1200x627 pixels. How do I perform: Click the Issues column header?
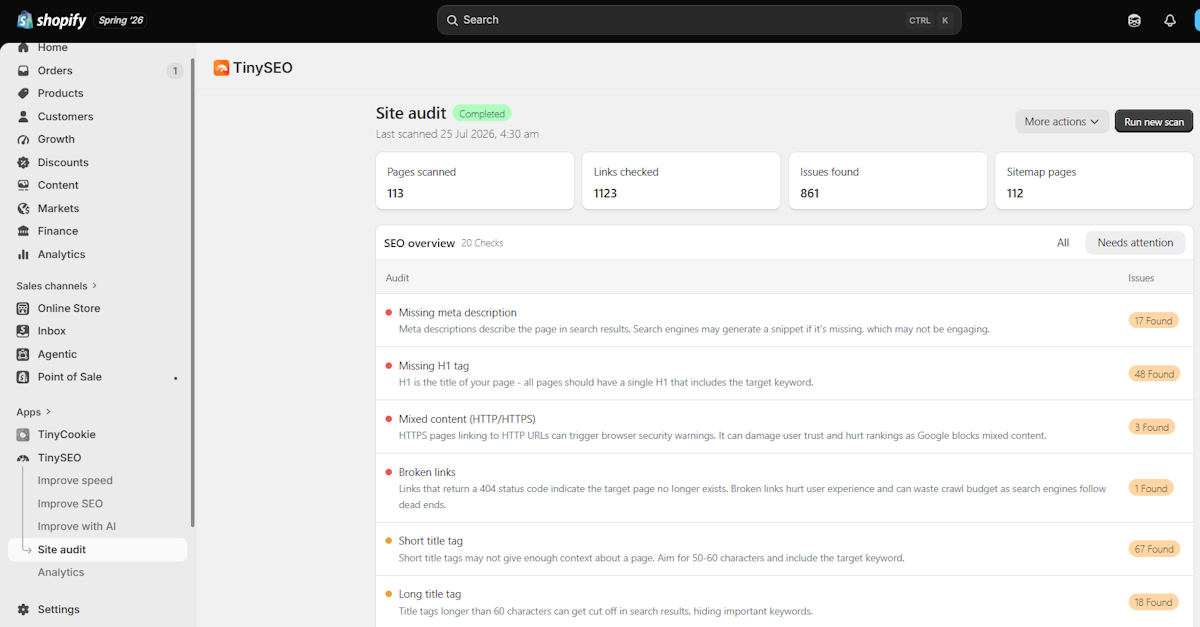coord(1141,278)
